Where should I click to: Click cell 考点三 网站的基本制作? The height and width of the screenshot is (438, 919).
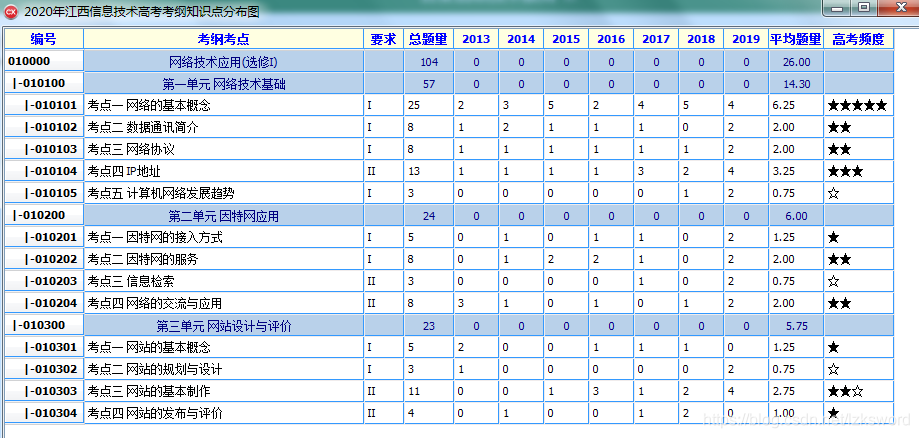[x=223, y=392]
